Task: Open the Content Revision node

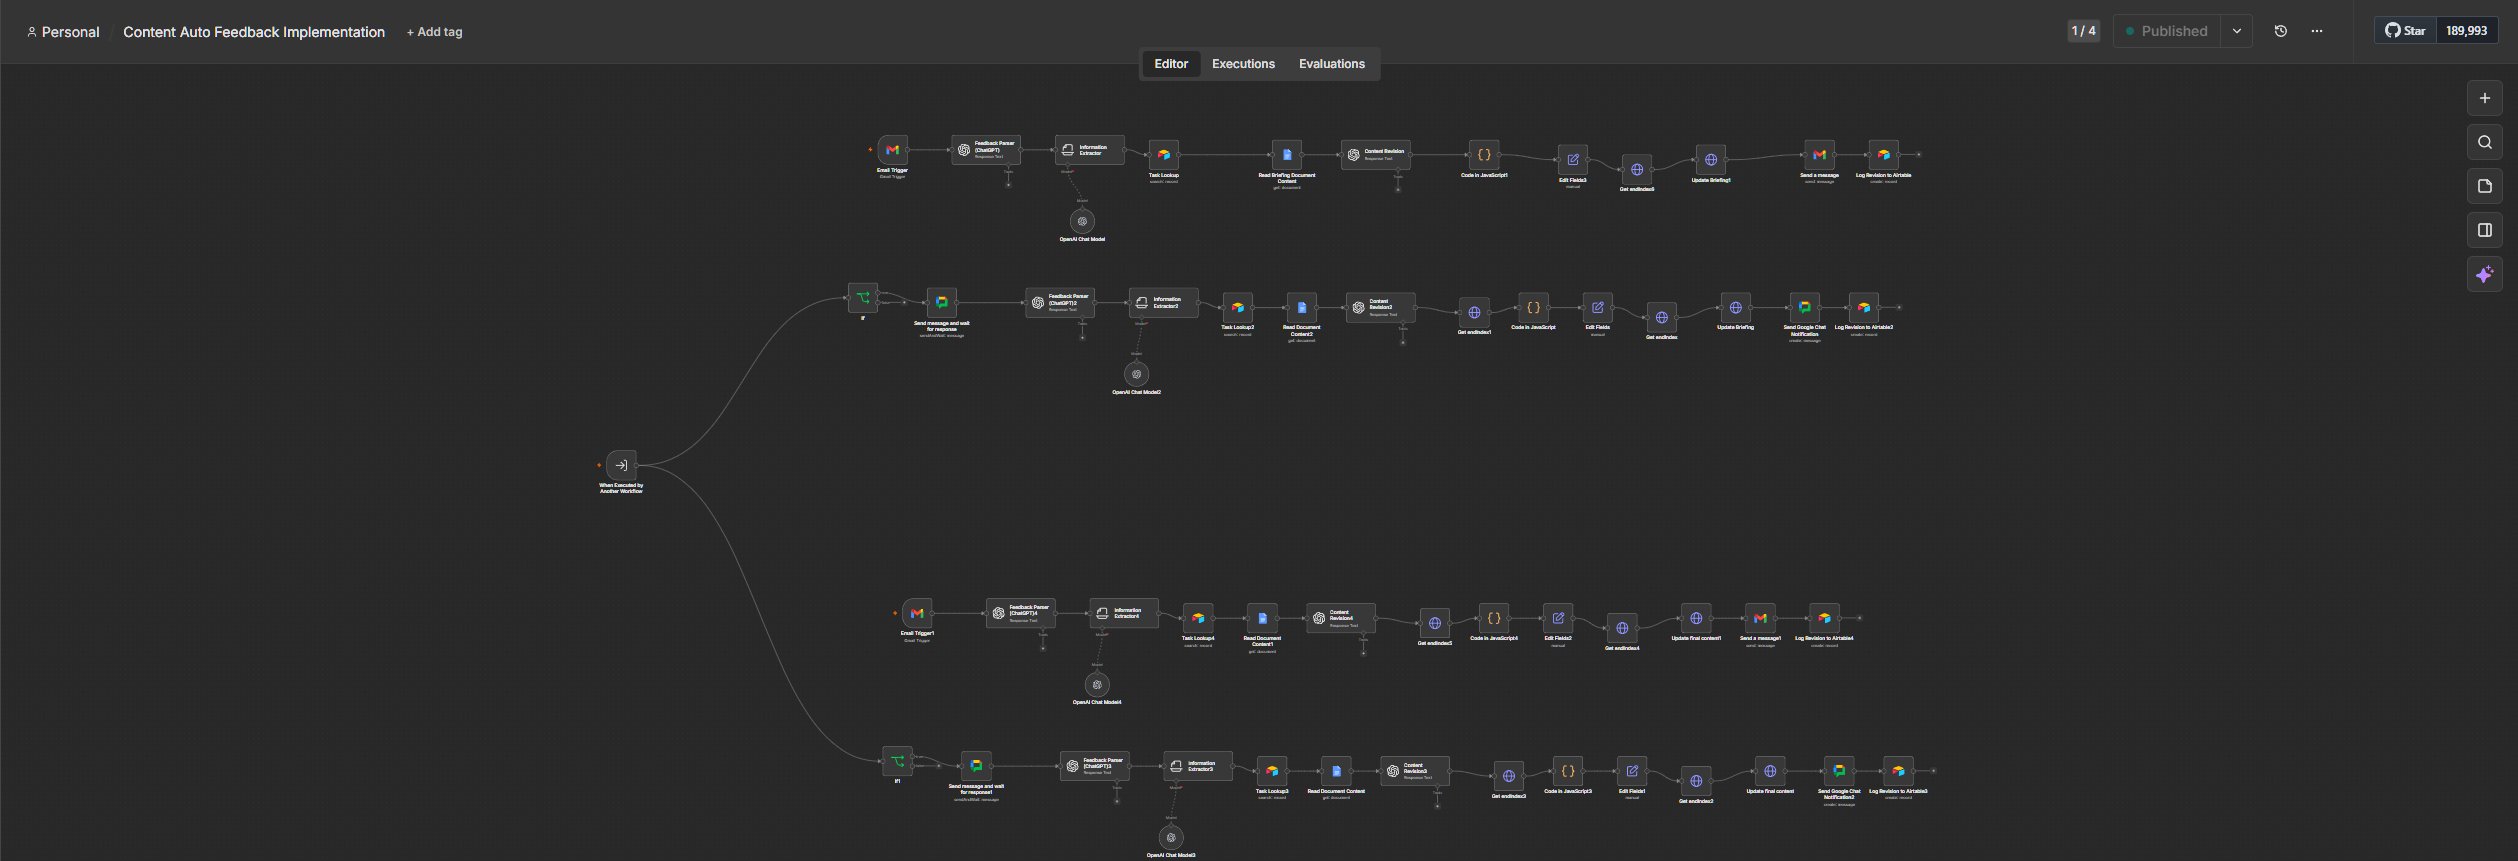Action: coord(1375,155)
